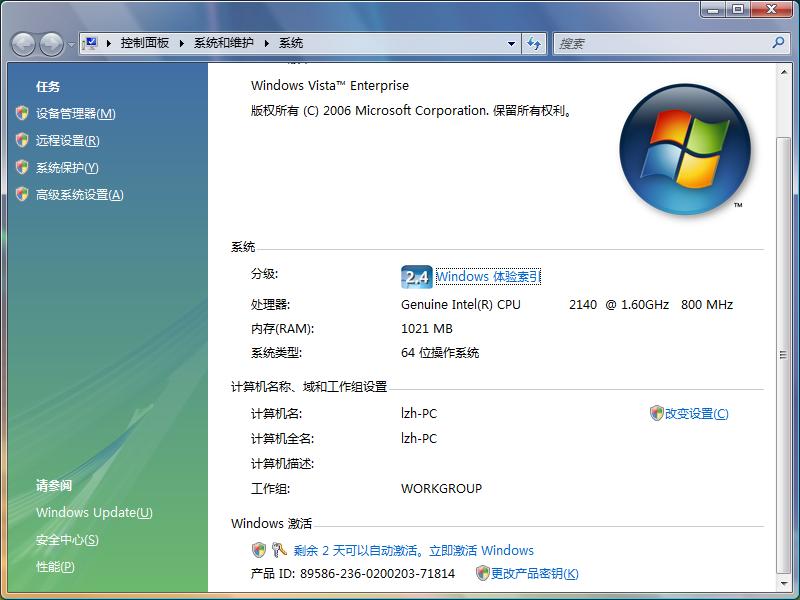Screen dimensions: 800x600
Task: Open 设备管理器(M) task link
Action: 76,113
